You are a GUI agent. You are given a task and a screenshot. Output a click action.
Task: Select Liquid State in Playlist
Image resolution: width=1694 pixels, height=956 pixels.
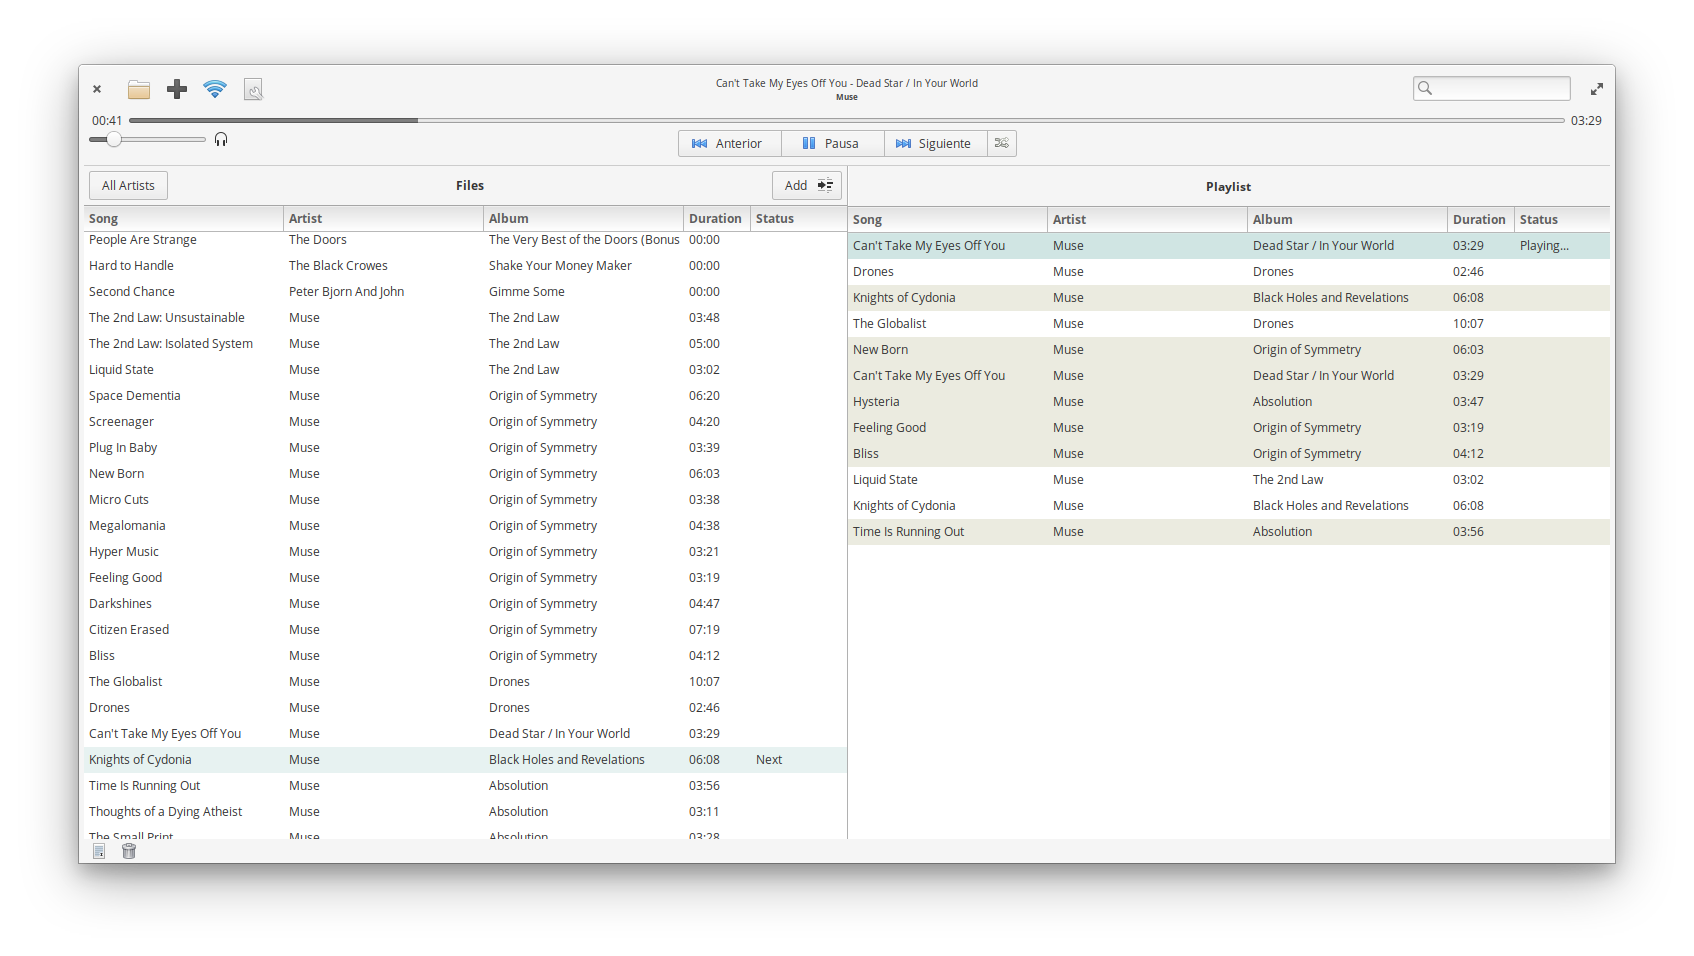pyautogui.click(x=1229, y=479)
